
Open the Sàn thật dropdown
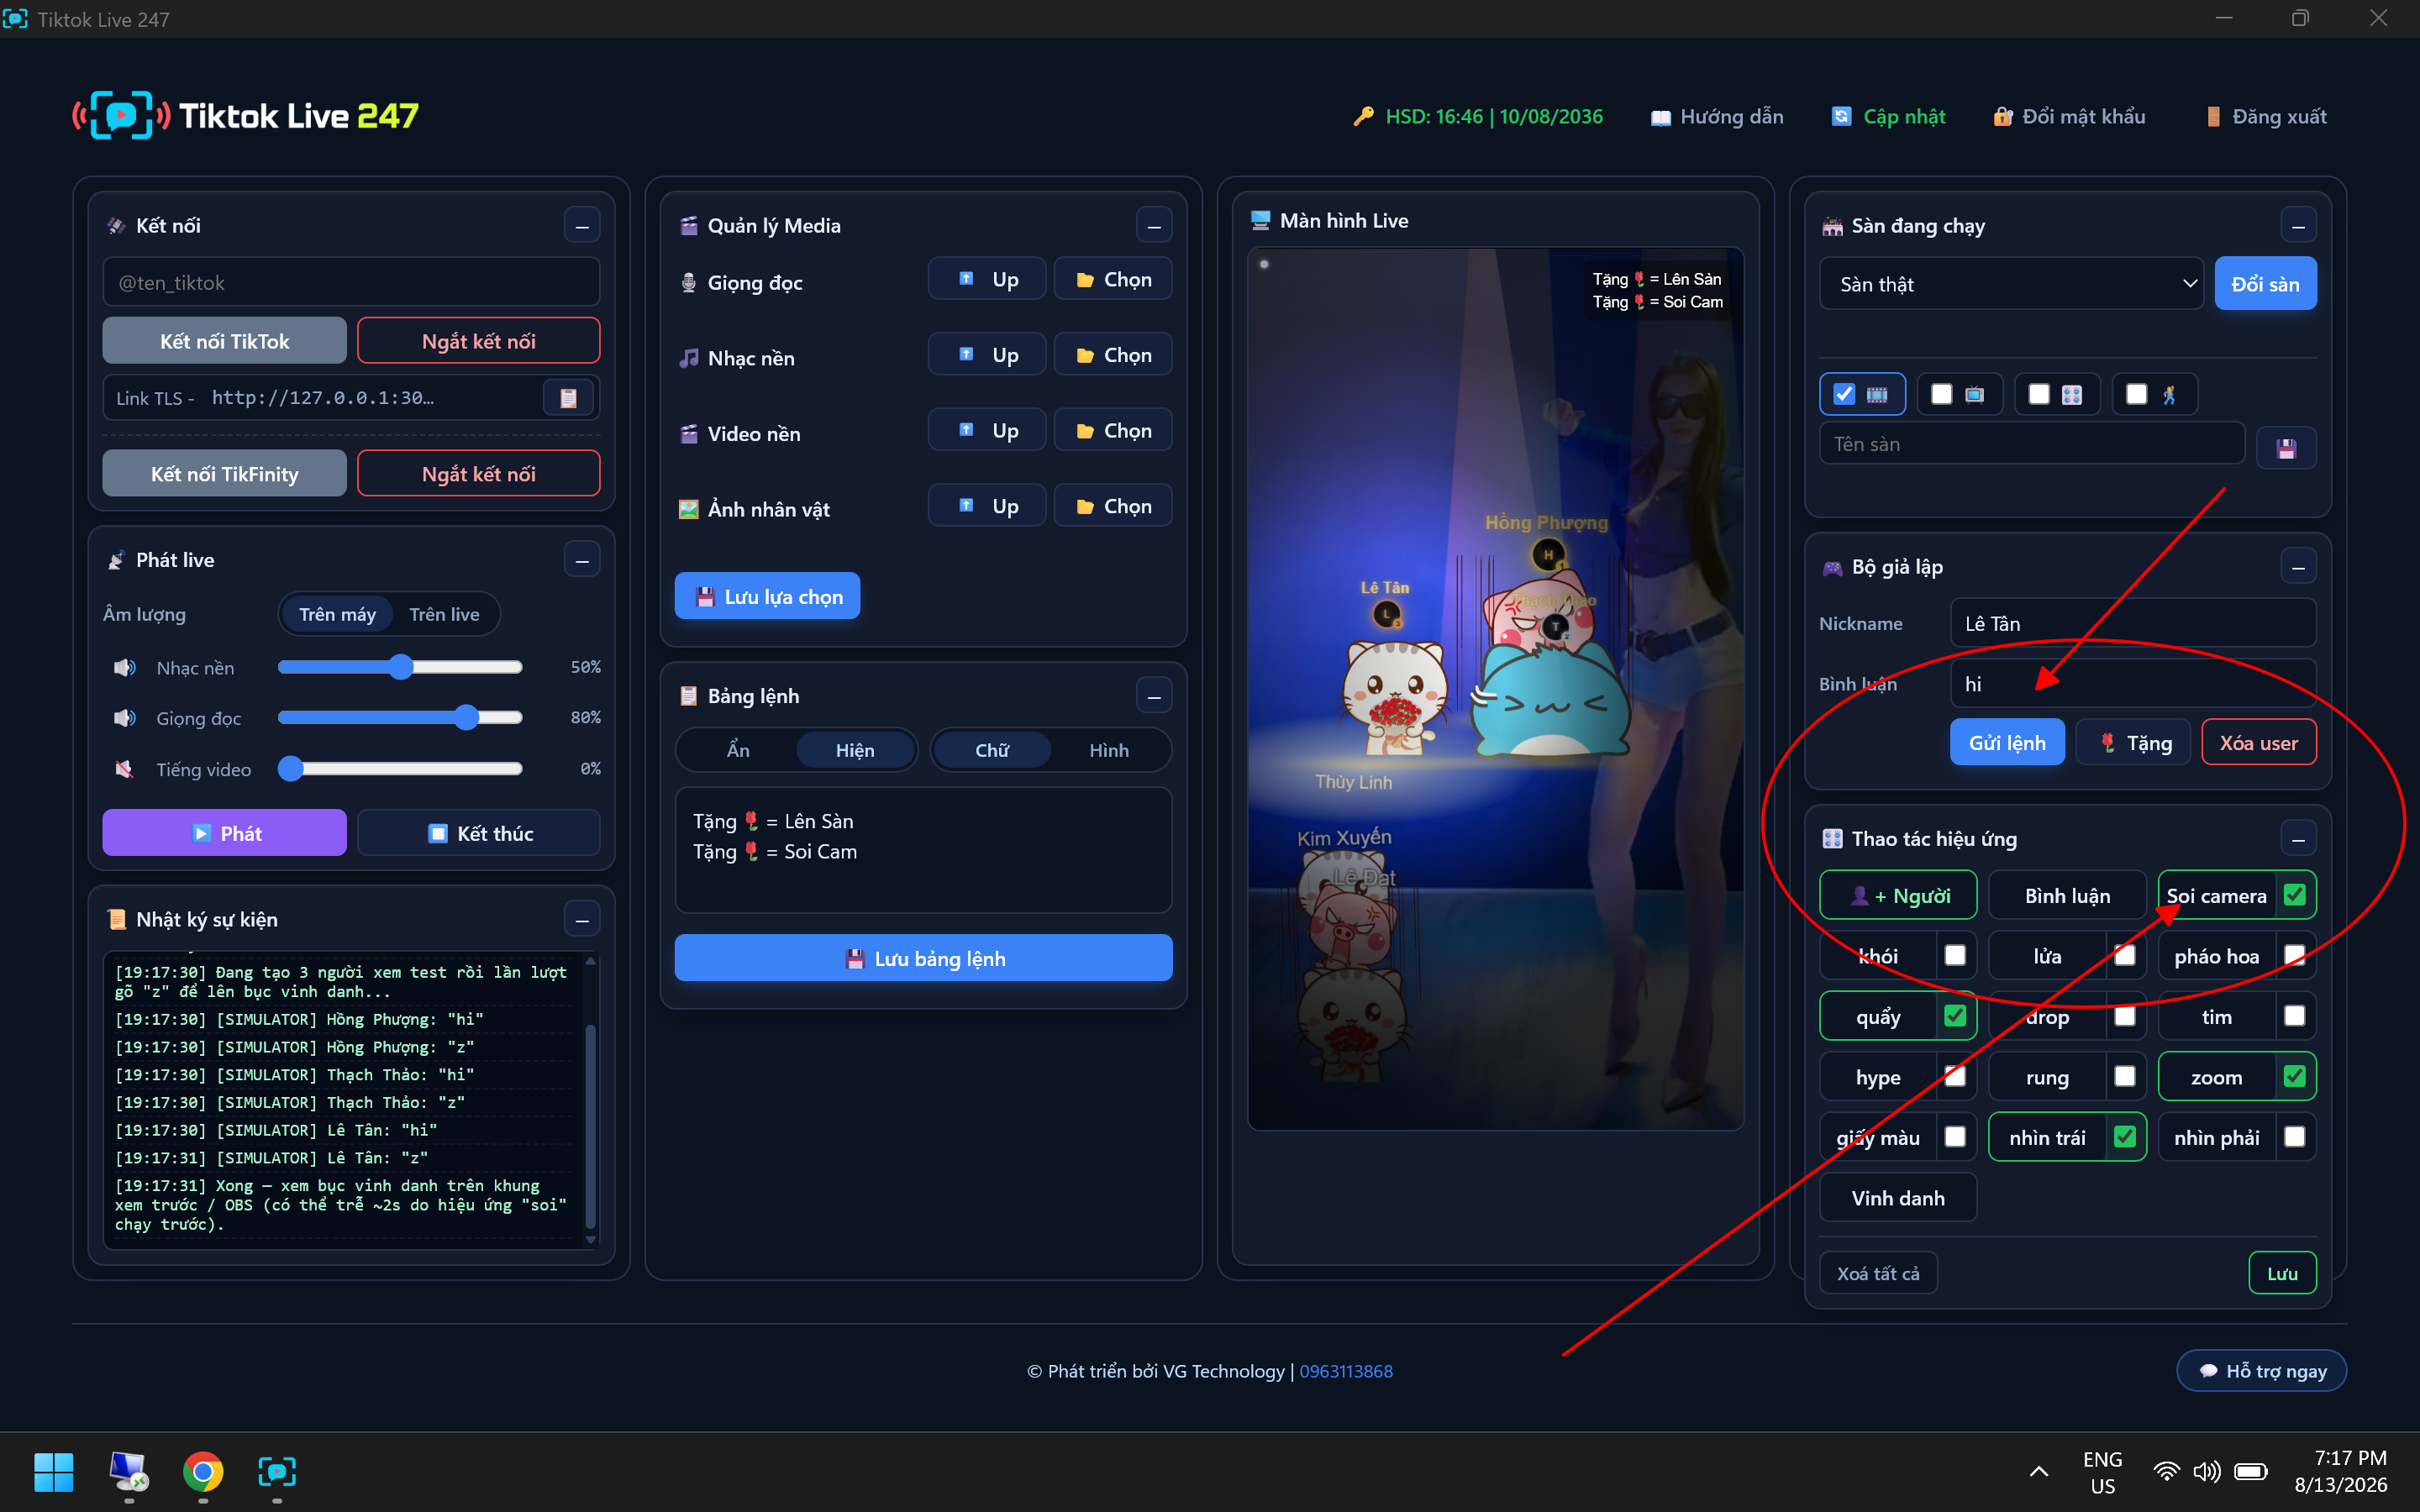click(2011, 284)
